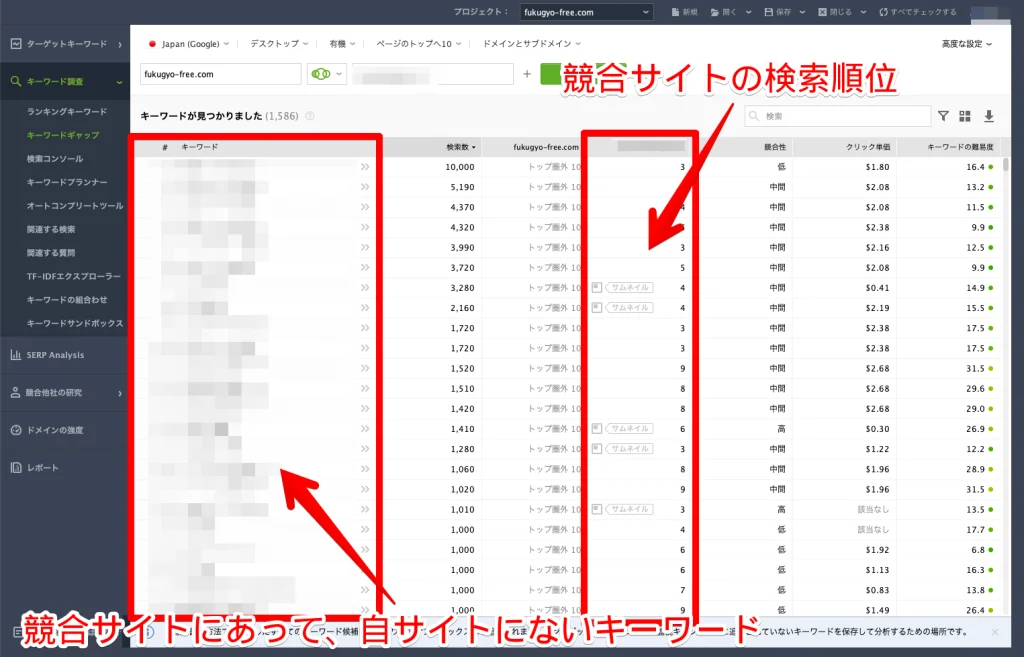Viewport: 1024px width, 657px height.
Task: Open dropdown arrow next to 開く
Action: (x=748, y=12)
